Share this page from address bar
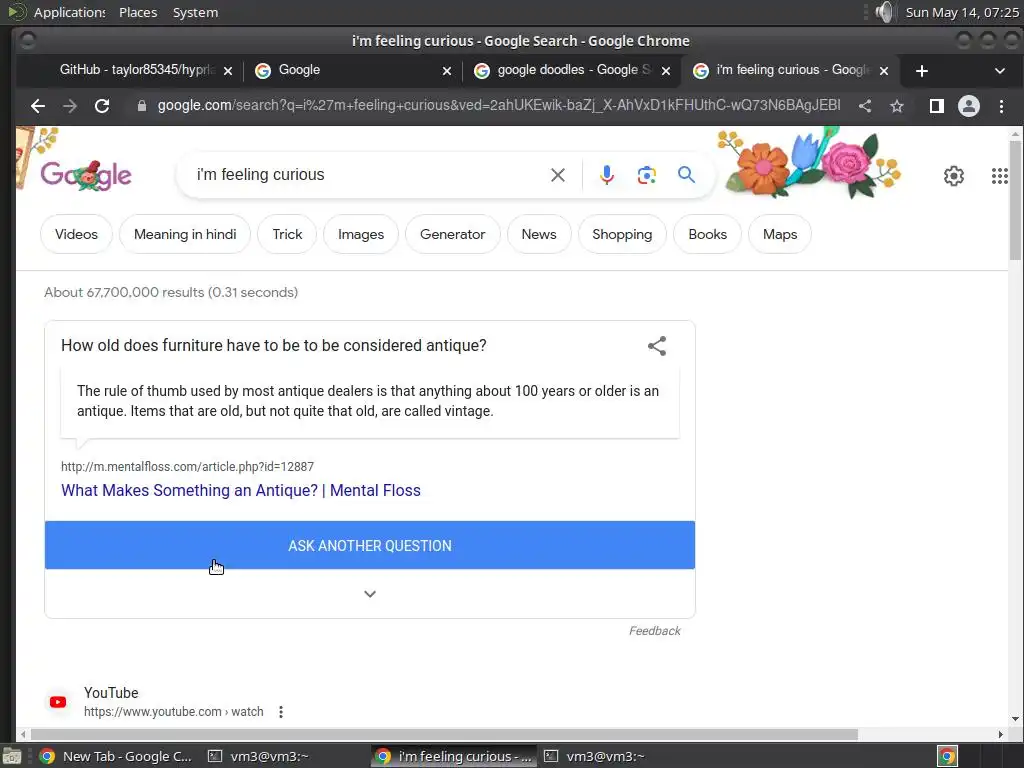1024x768 pixels. (865, 106)
